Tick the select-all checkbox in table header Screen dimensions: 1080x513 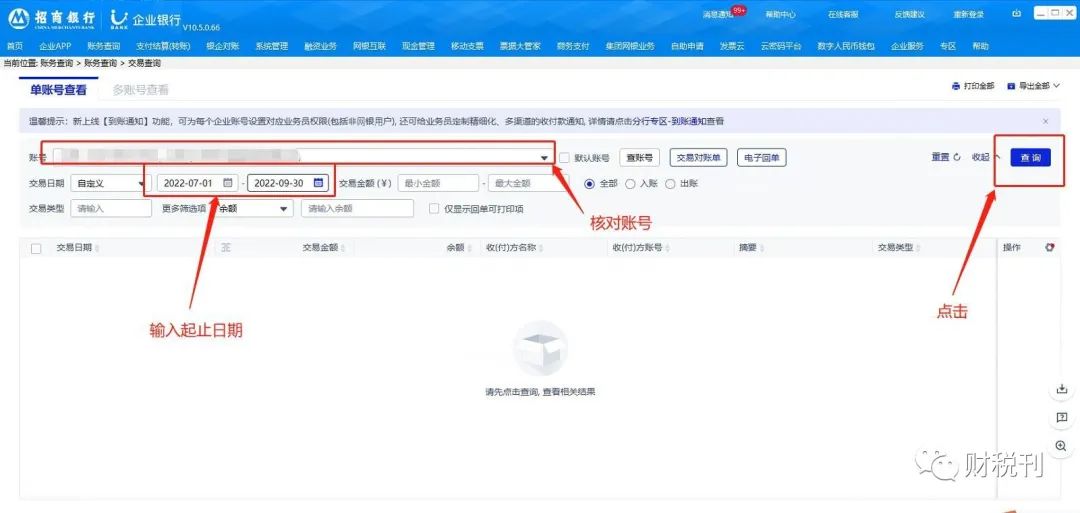coord(36,249)
